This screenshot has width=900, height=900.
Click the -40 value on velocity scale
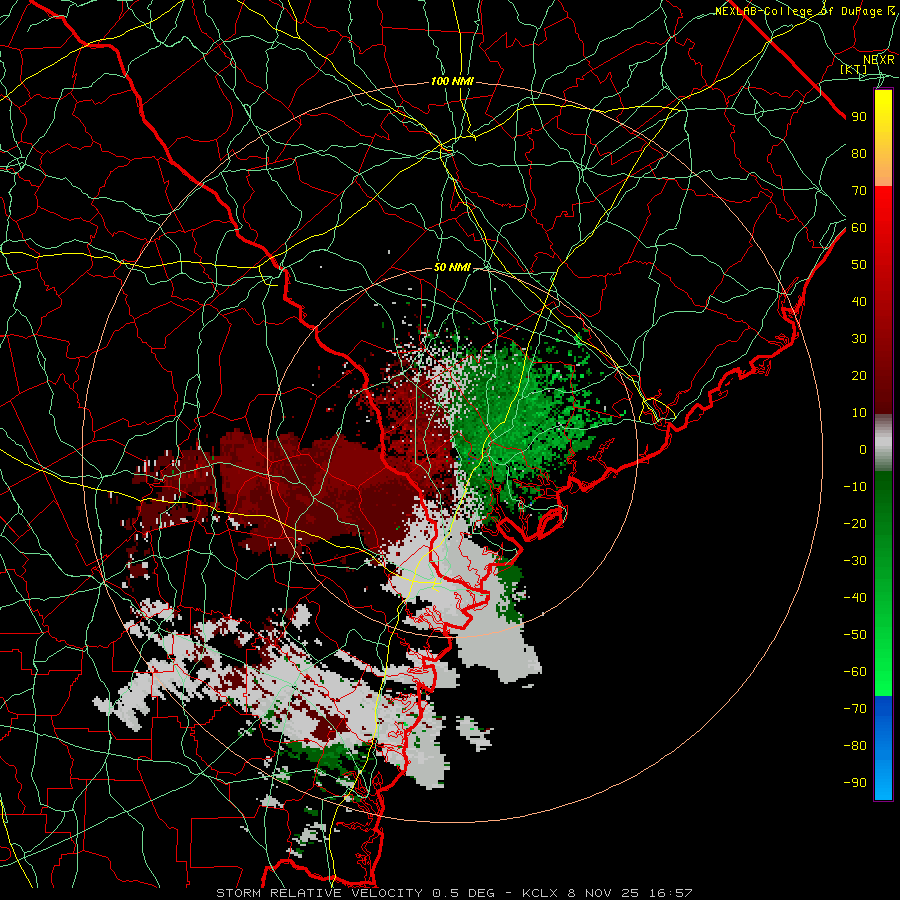pos(855,598)
